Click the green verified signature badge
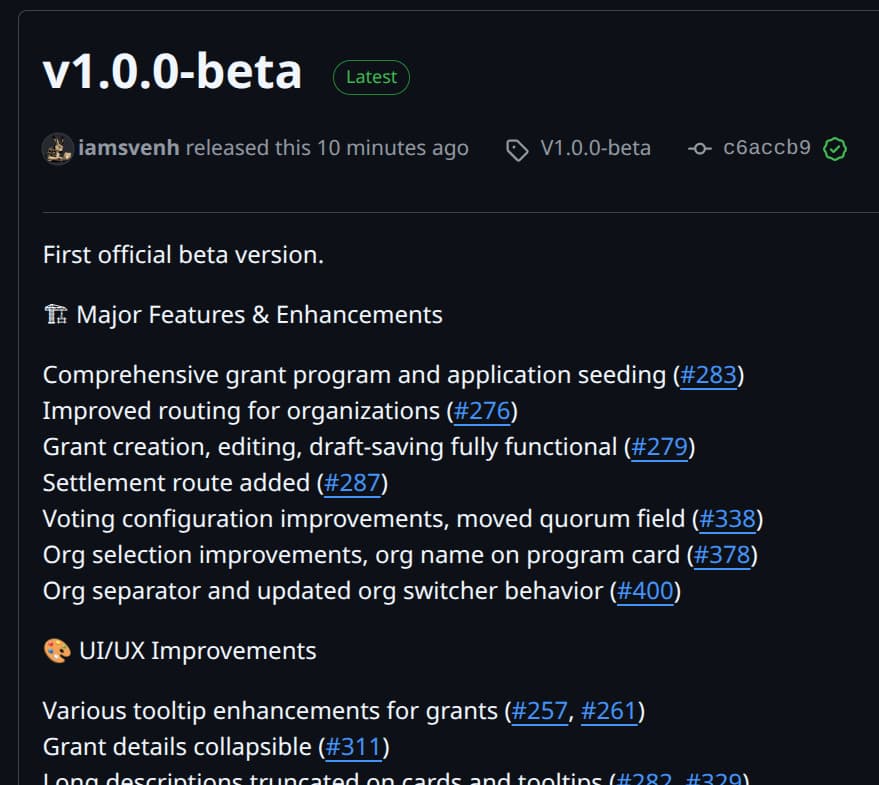879x785 pixels. 835,149
